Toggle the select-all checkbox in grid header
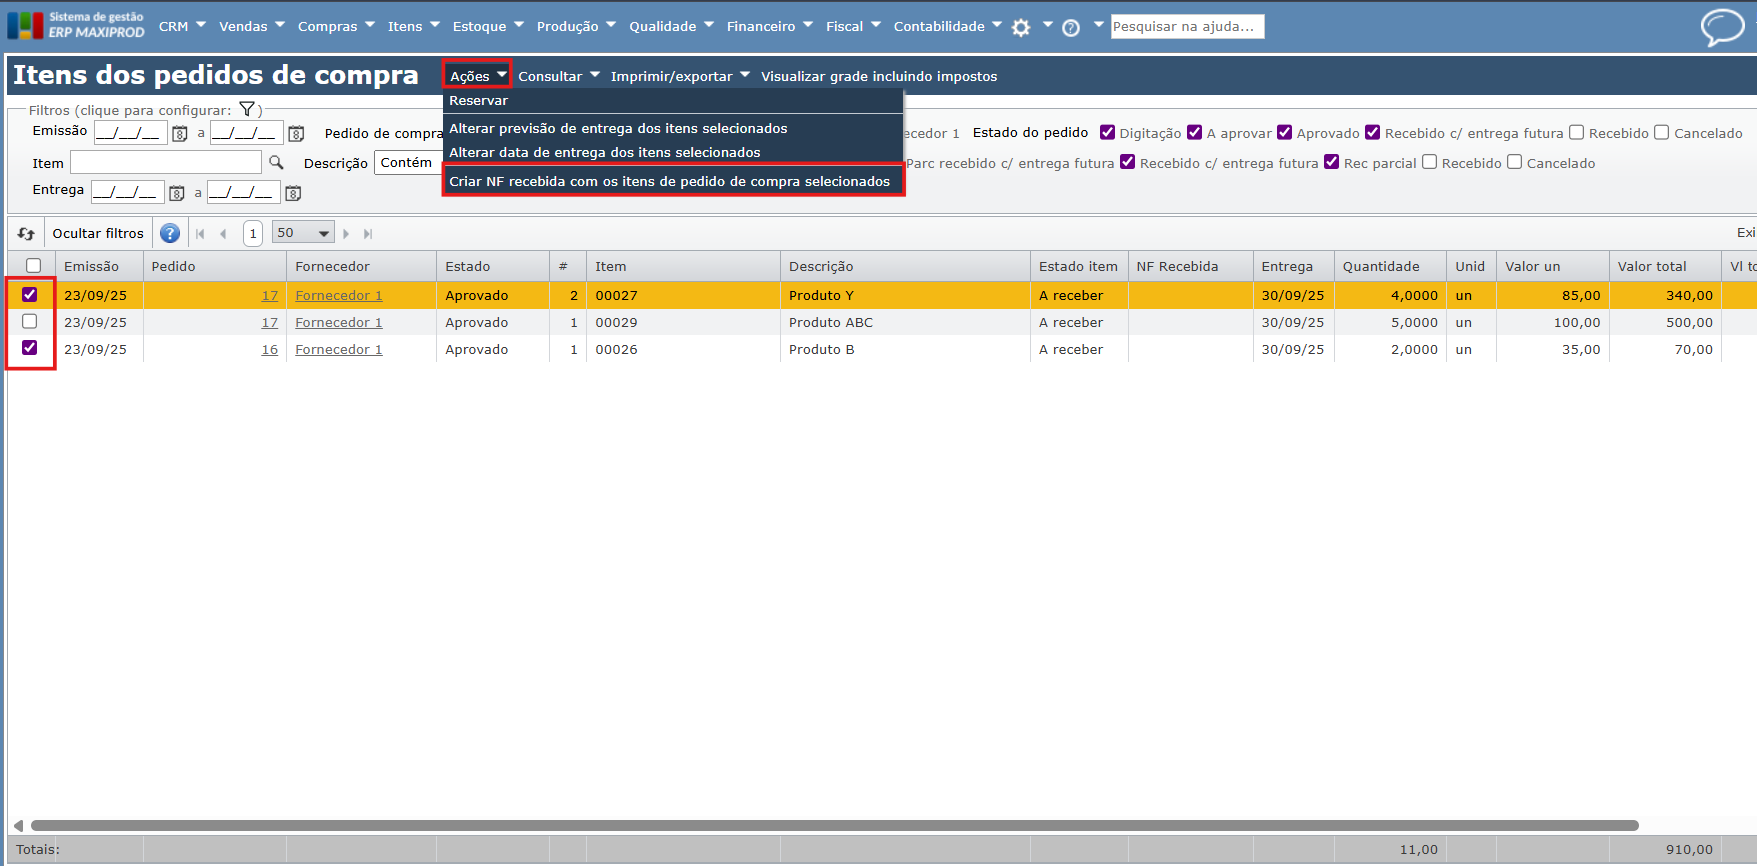Screen dimensions: 1757x866 click(33, 266)
